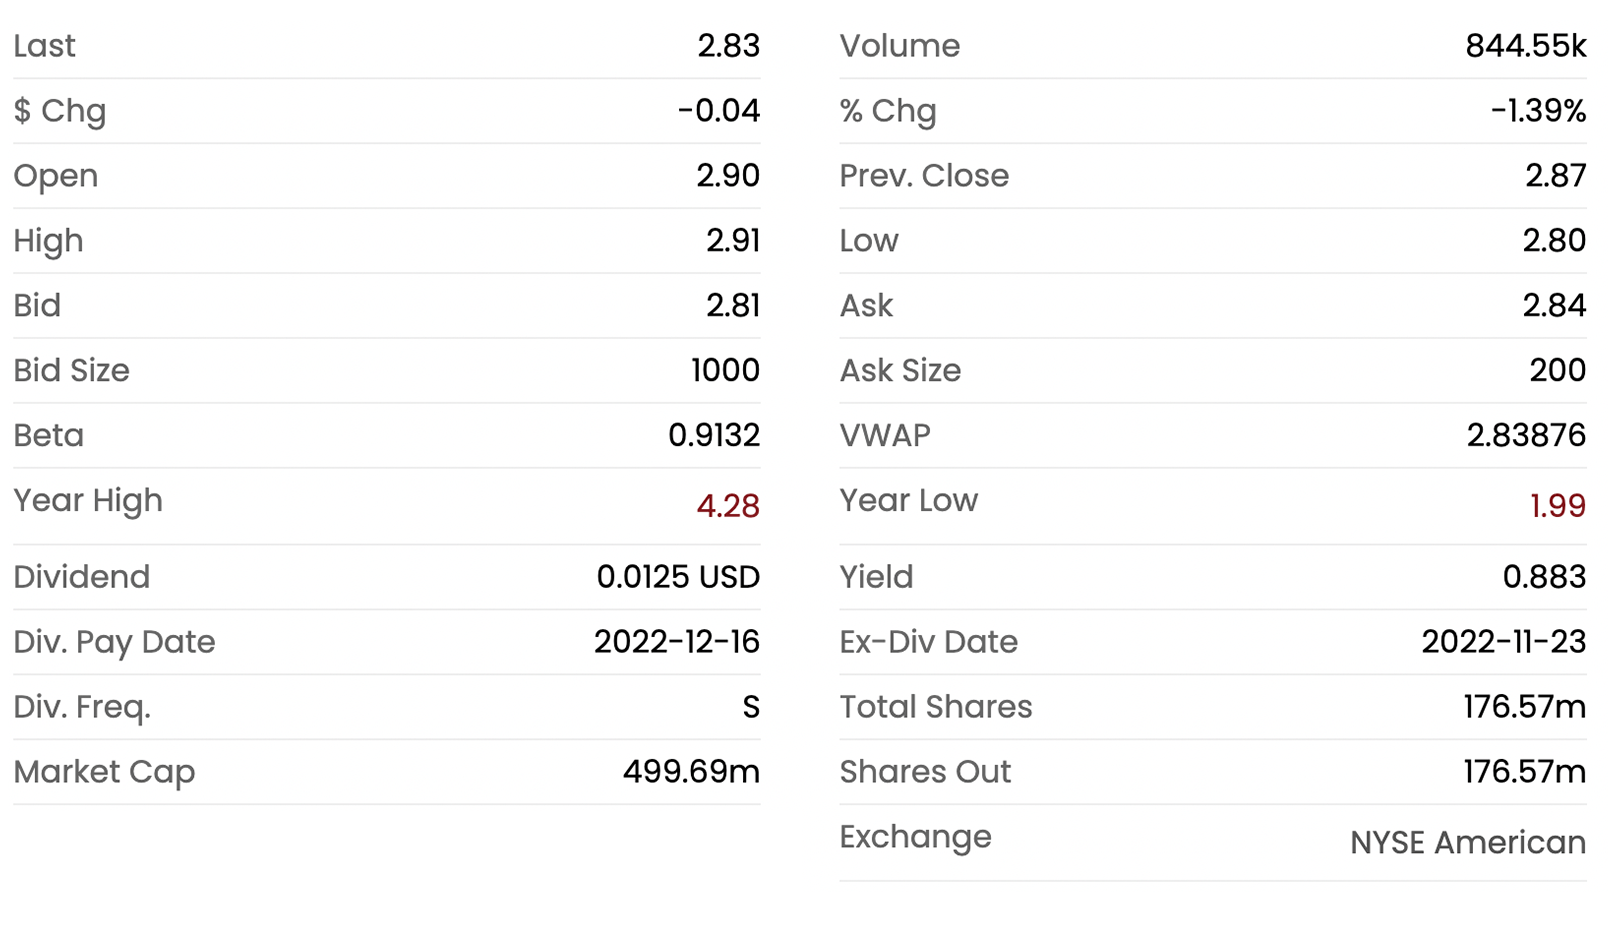Screen dimensions: 1616x938
Task: Click the Div. Pay Date 2022-12-16
Action: [677, 642]
